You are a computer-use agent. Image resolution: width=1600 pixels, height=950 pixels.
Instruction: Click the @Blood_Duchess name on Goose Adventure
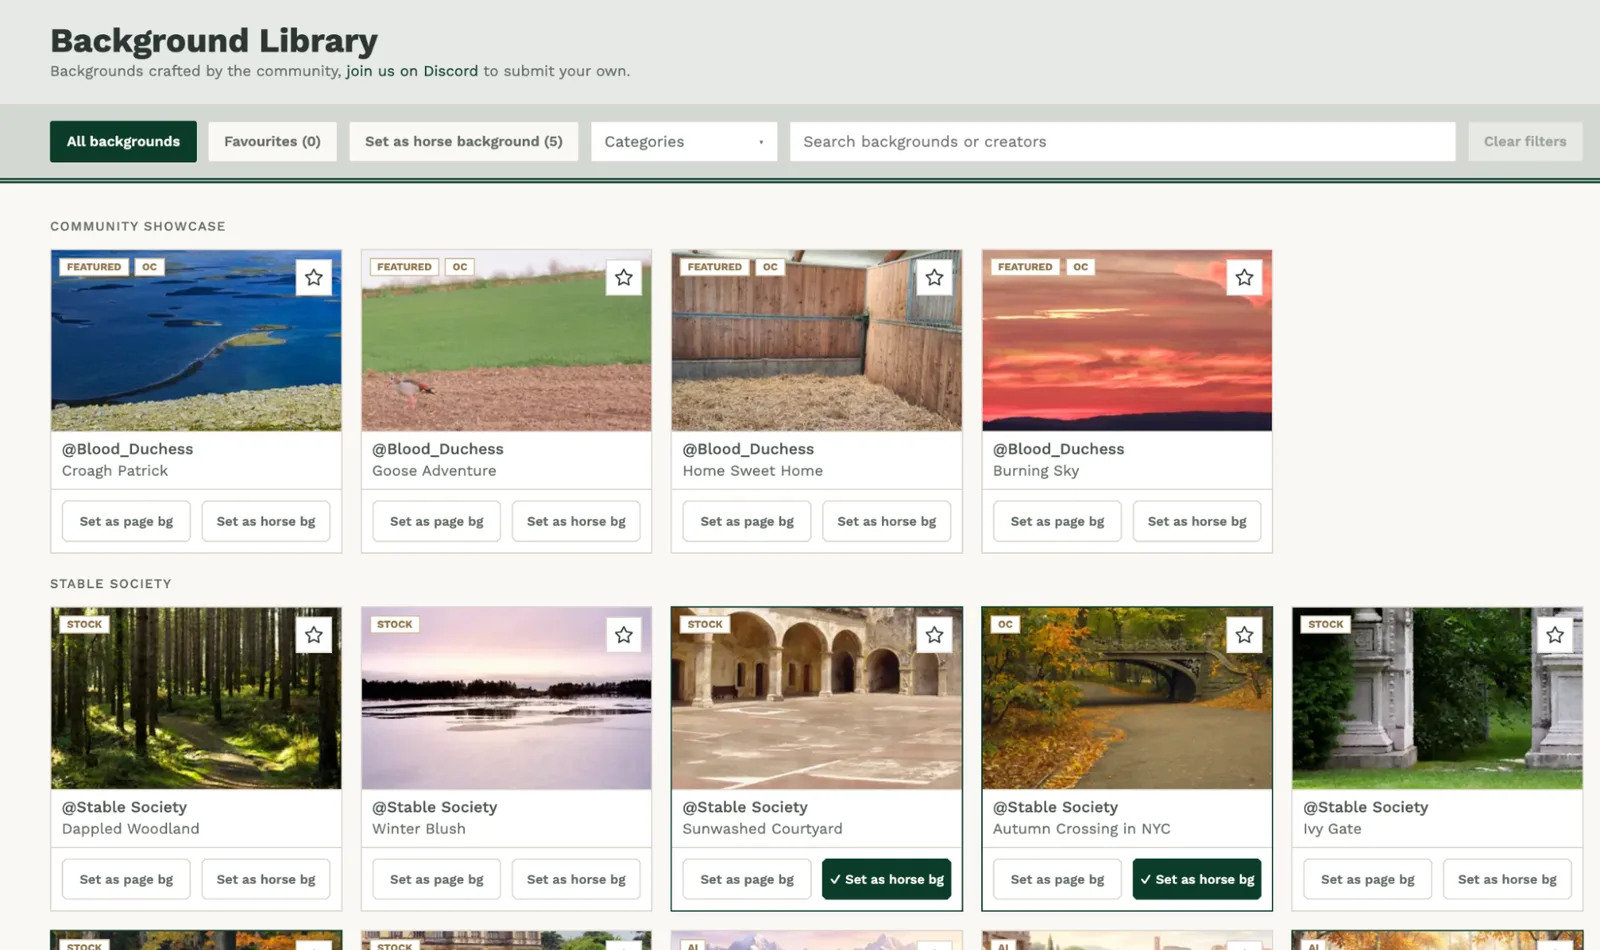point(438,449)
